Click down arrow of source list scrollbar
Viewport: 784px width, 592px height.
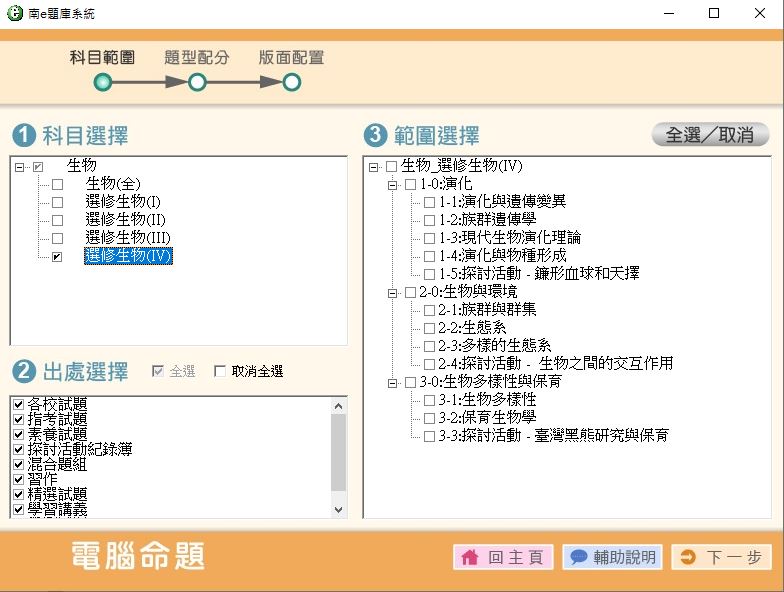click(338, 510)
